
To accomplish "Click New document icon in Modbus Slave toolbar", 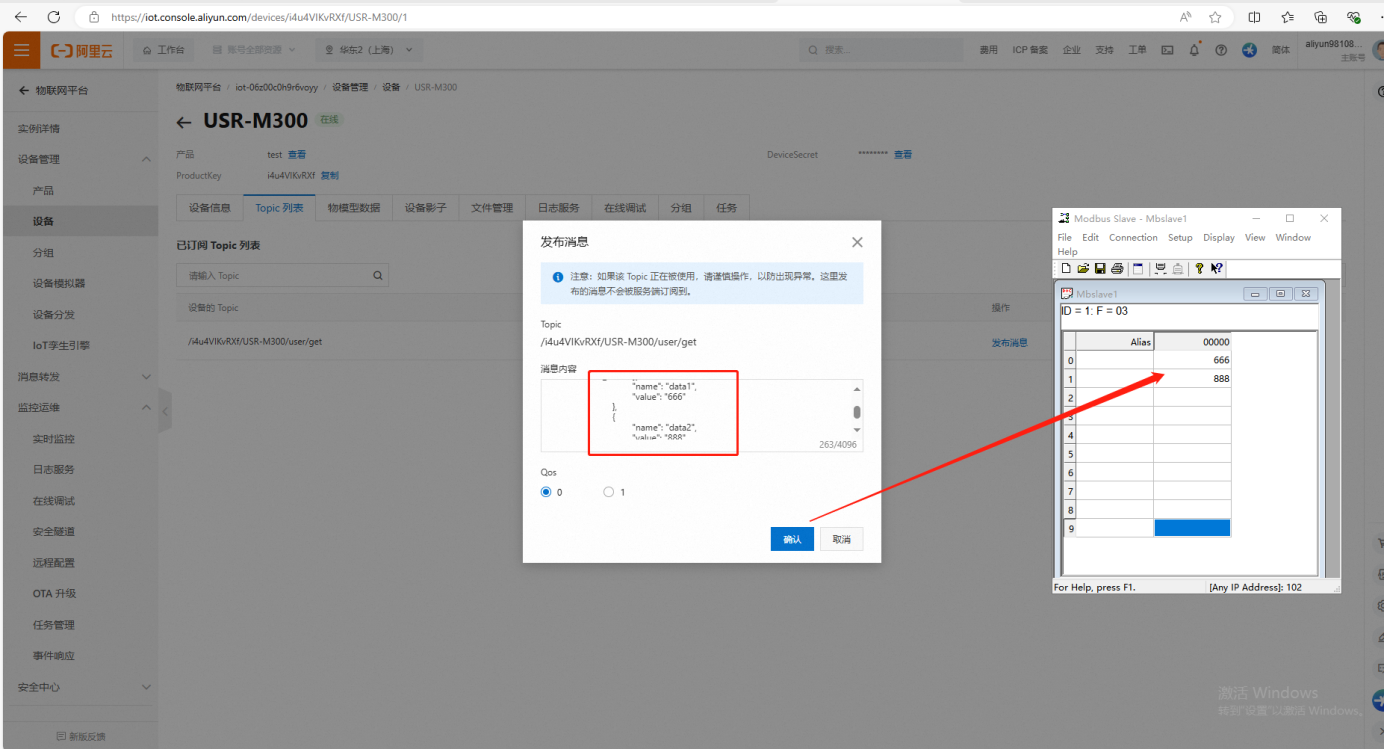I will coord(1066,268).
